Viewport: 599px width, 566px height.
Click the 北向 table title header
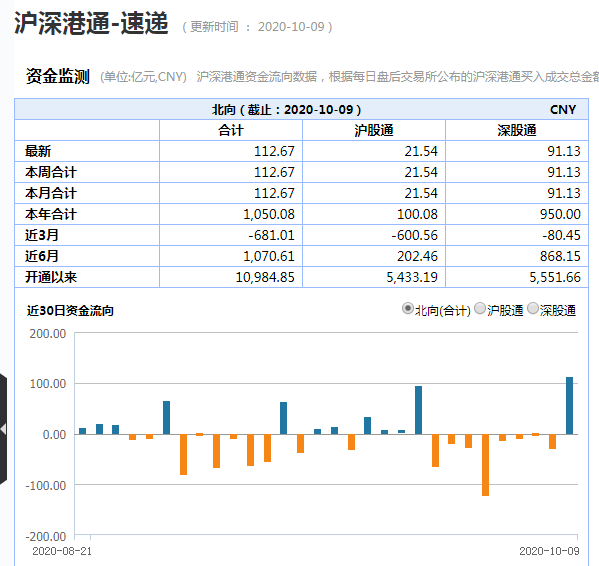pos(287,110)
